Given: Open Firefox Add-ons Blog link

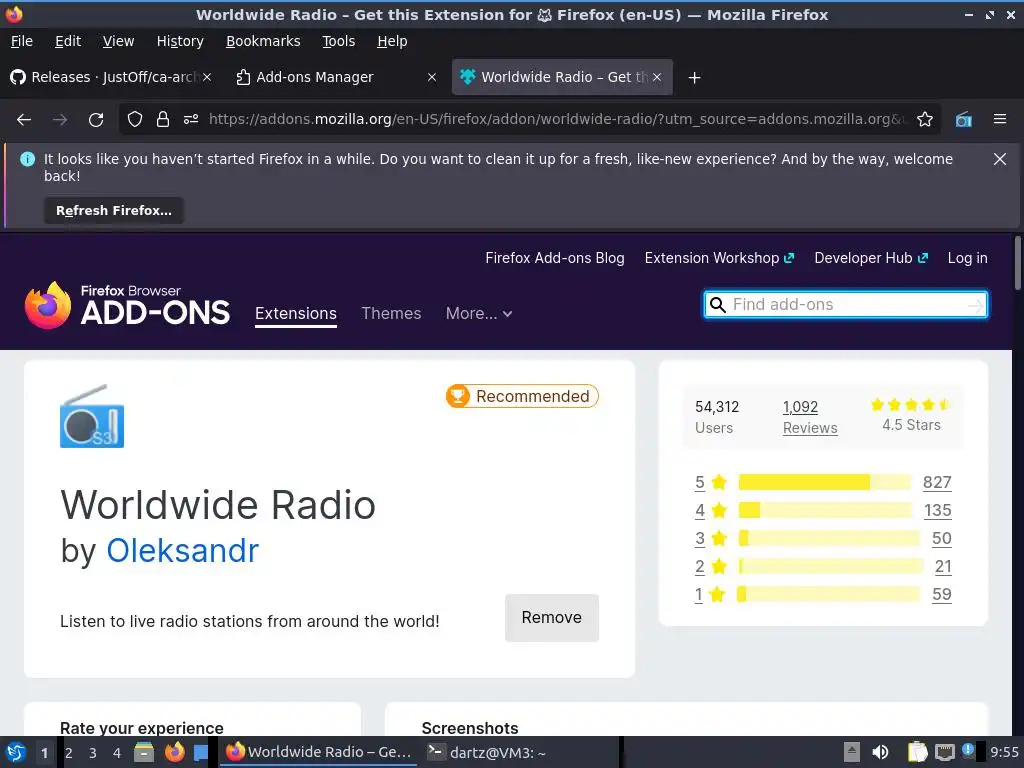Looking at the screenshot, I should 554,258.
